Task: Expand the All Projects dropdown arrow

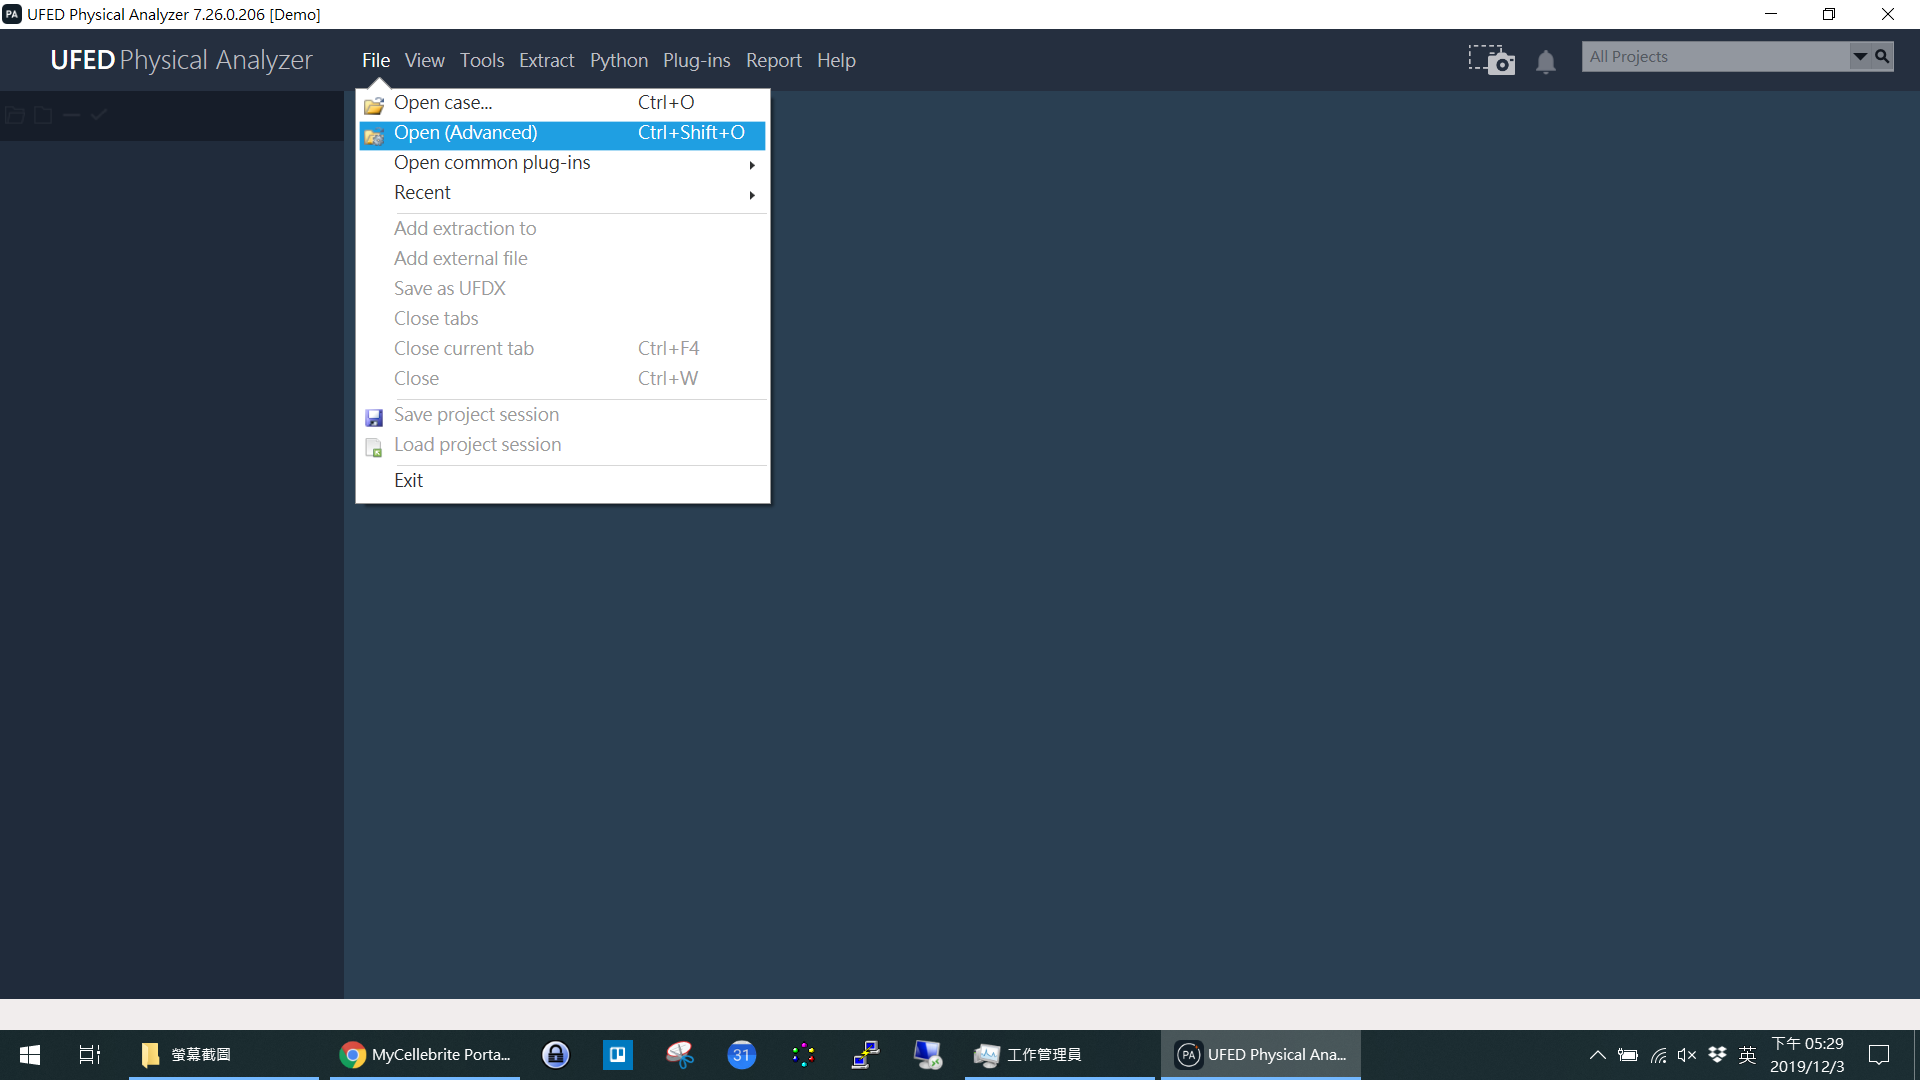Action: [x=1860, y=57]
